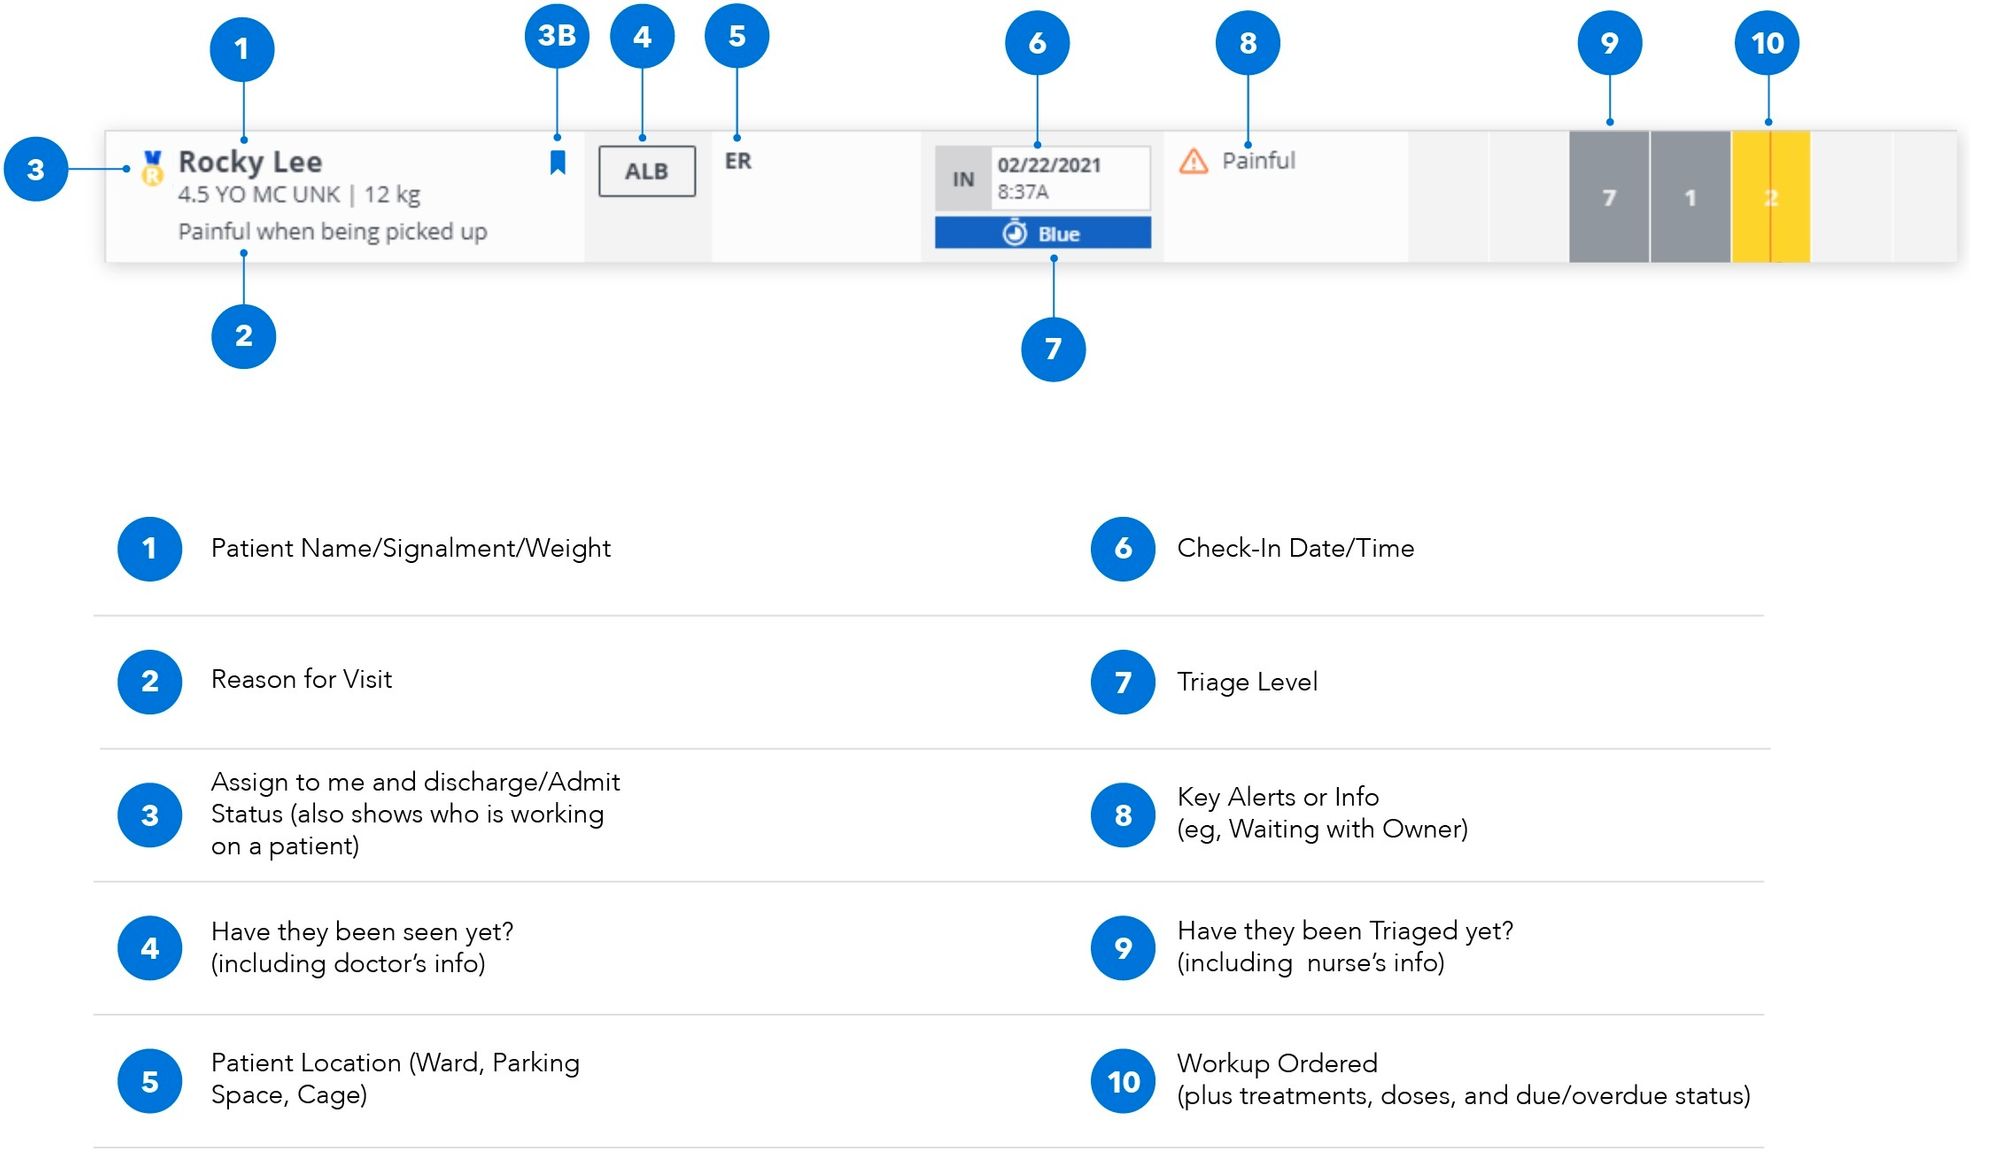The height and width of the screenshot is (1160, 2000).
Task: Click the circle 7 callout below triage bar
Action: click(1053, 349)
